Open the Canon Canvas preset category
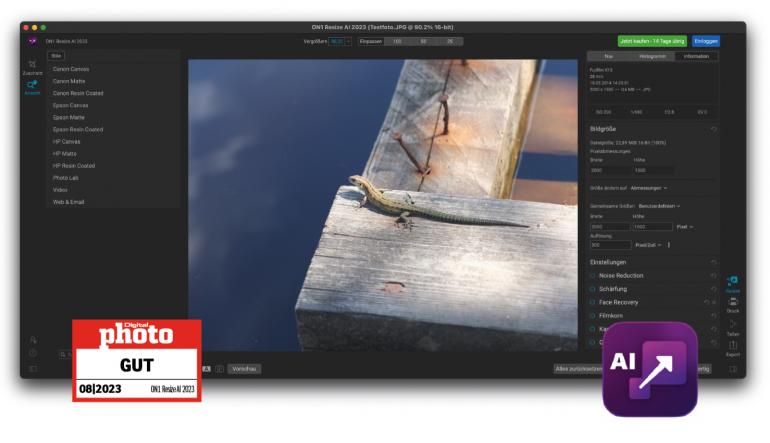Screen dimensions: 770x443 click(71, 69)
